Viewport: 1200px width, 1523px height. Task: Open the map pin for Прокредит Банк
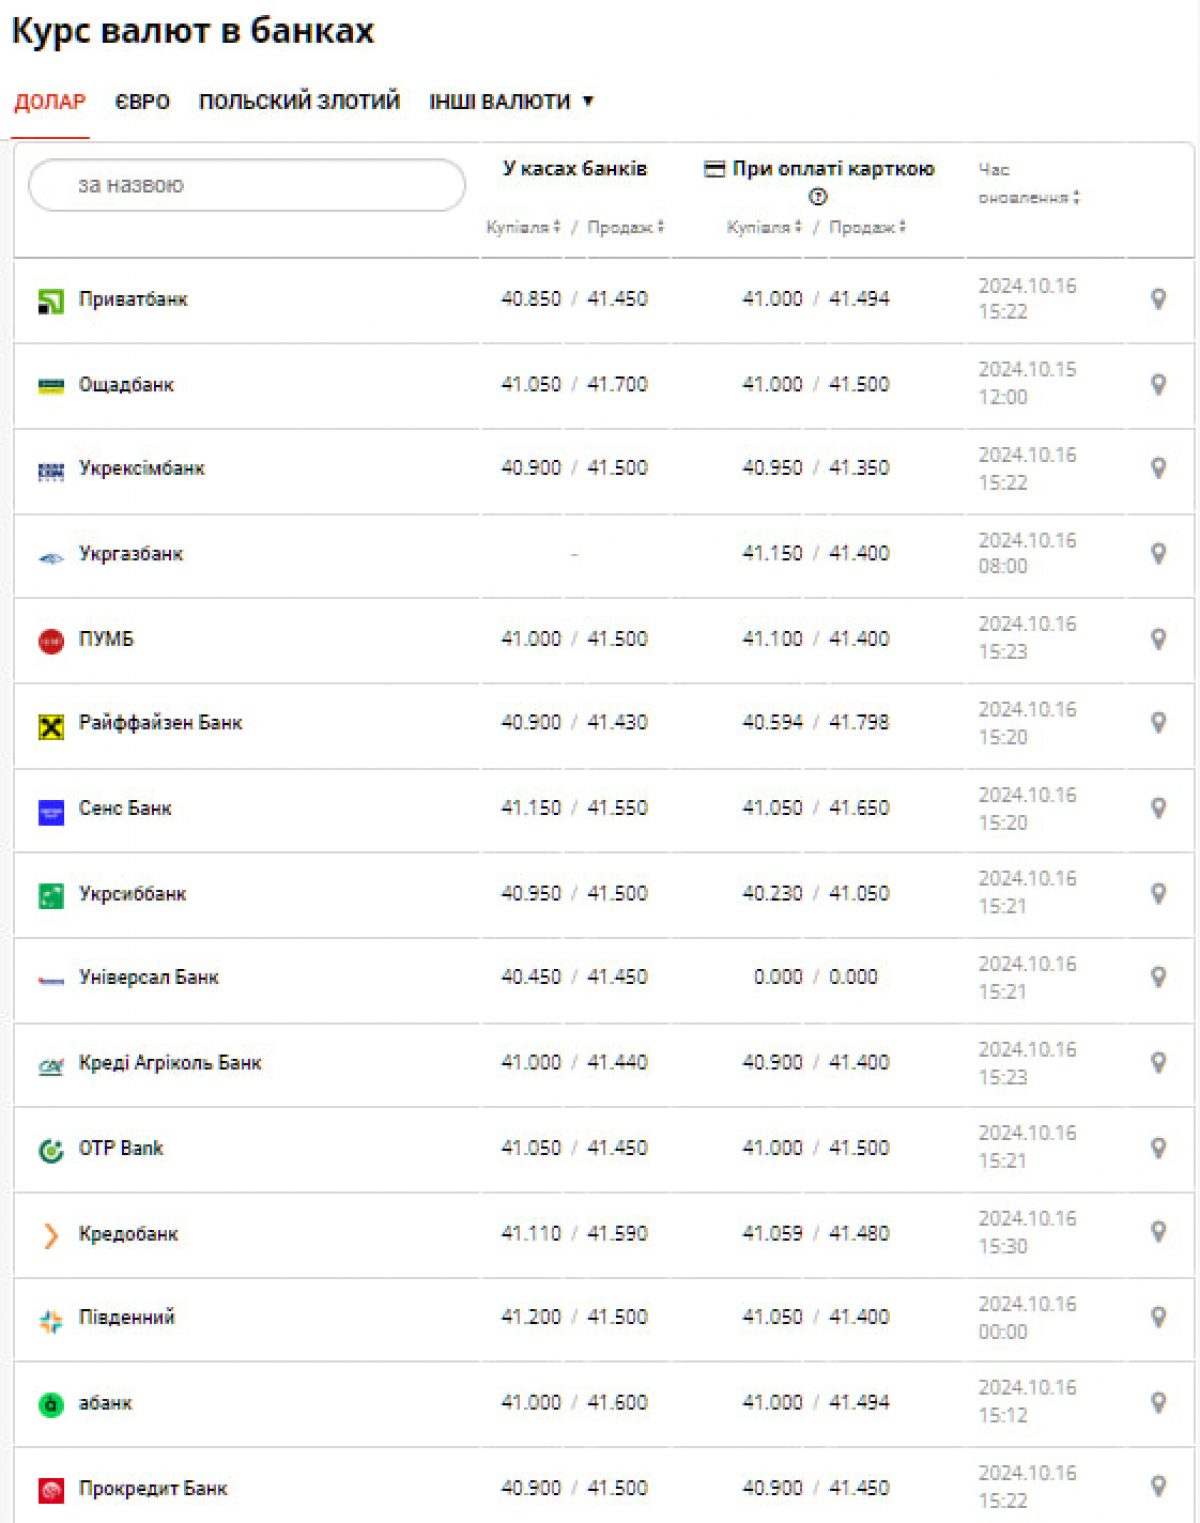(1158, 1487)
